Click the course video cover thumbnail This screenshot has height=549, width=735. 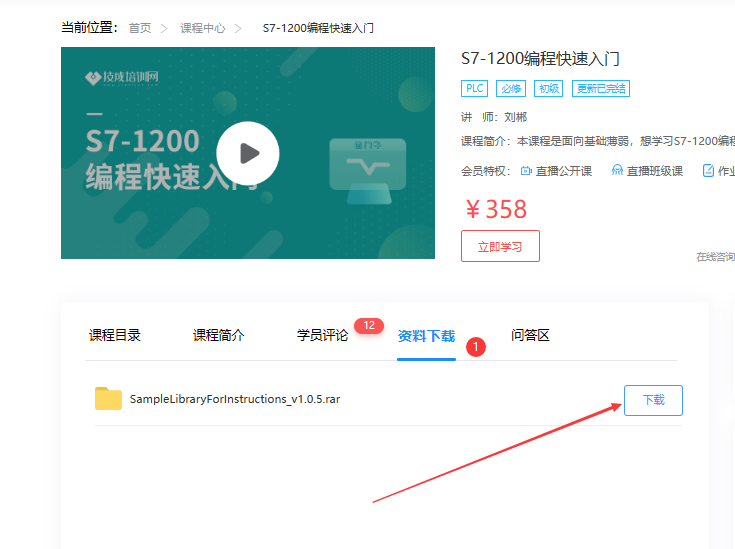pos(248,153)
